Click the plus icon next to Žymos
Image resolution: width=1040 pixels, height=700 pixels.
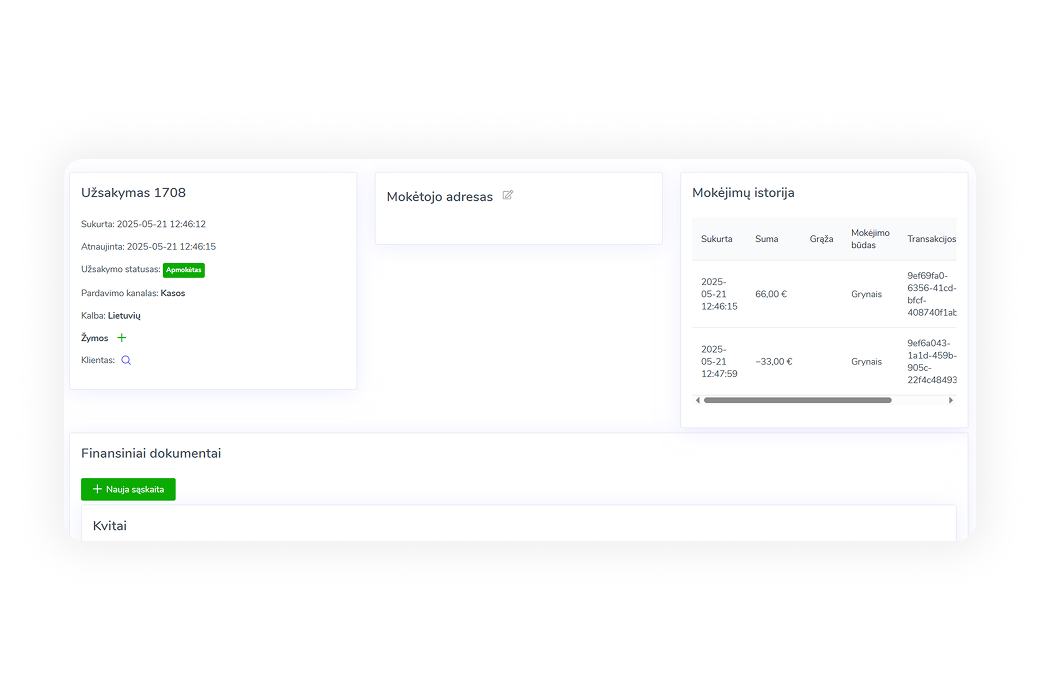coord(122,338)
